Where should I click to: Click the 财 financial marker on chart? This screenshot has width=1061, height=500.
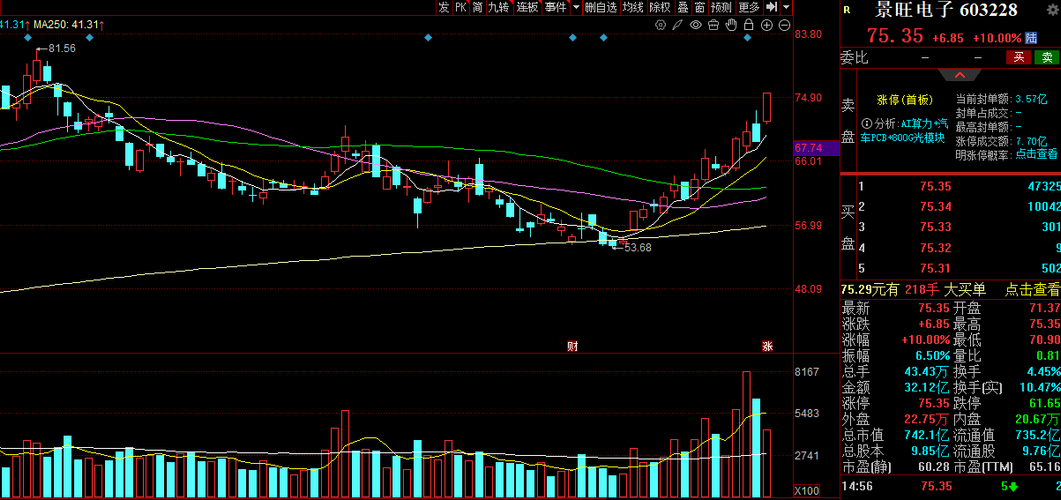pyautogui.click(x=572, y=346)
